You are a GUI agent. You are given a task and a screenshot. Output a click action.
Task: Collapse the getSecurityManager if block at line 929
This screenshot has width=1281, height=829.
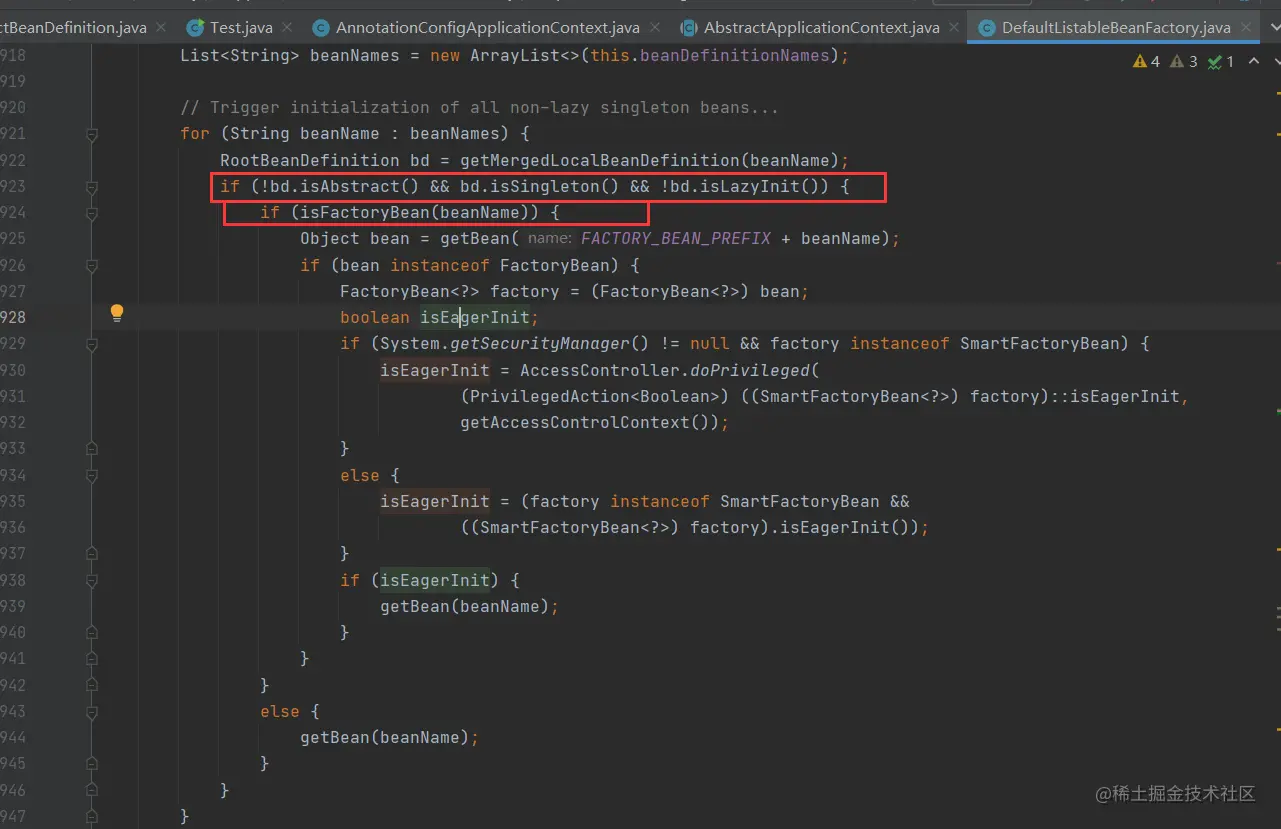pos(92,344)
